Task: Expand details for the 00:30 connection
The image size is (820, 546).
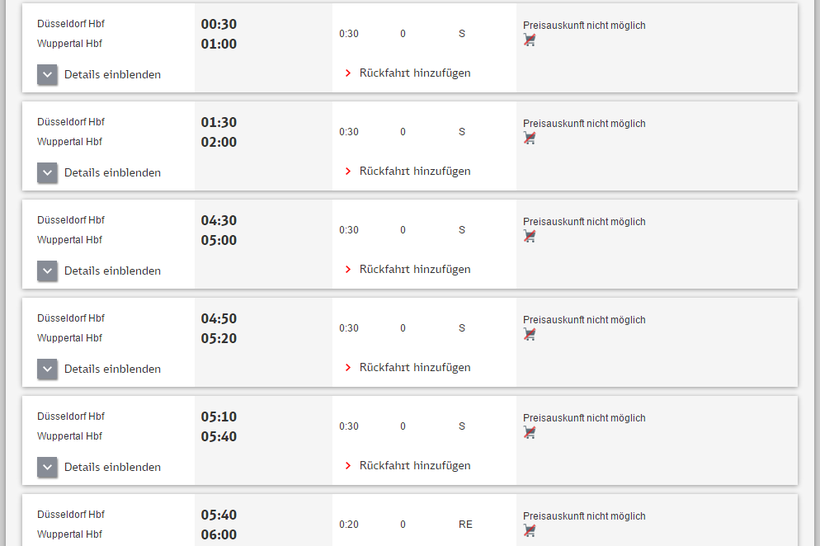Action: [x=47, y=74]
